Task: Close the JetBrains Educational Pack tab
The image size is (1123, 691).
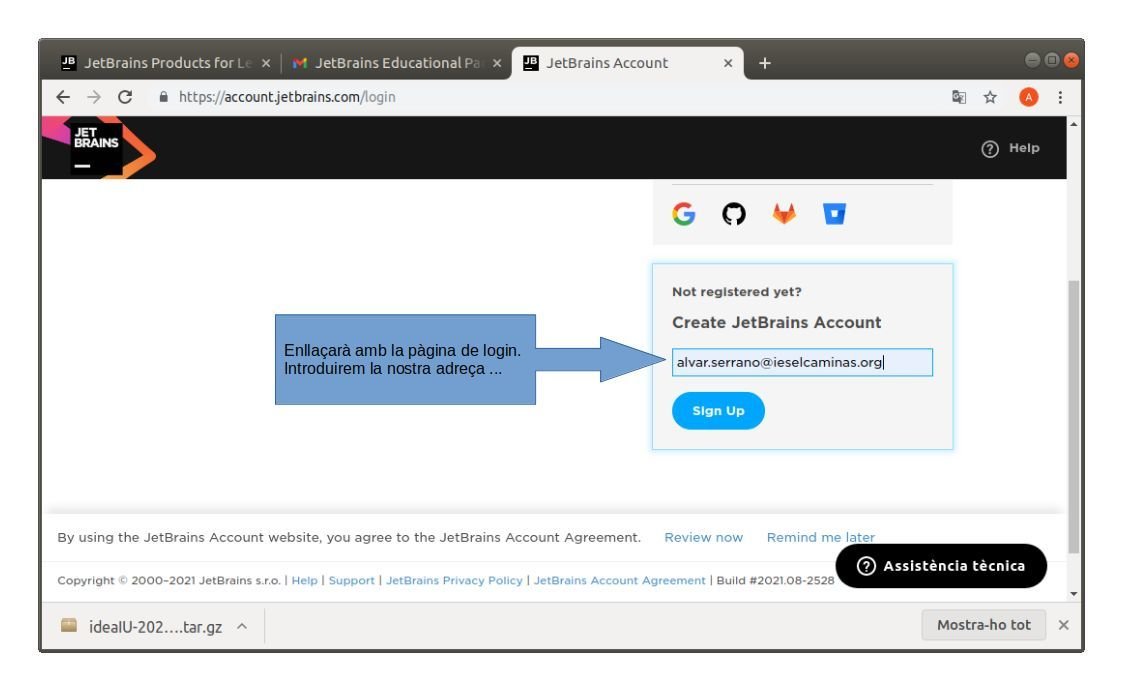Action: click(x=497, y=63)
